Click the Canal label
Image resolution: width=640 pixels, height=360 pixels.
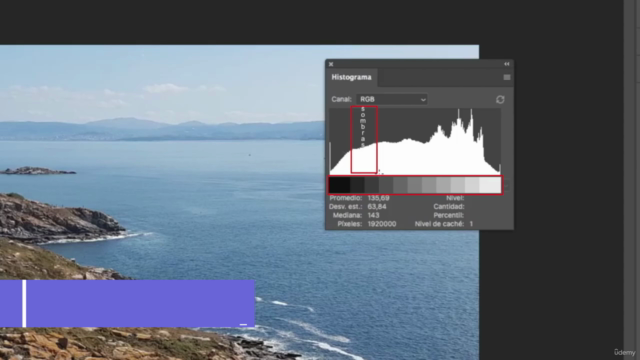tap(341, 99)
